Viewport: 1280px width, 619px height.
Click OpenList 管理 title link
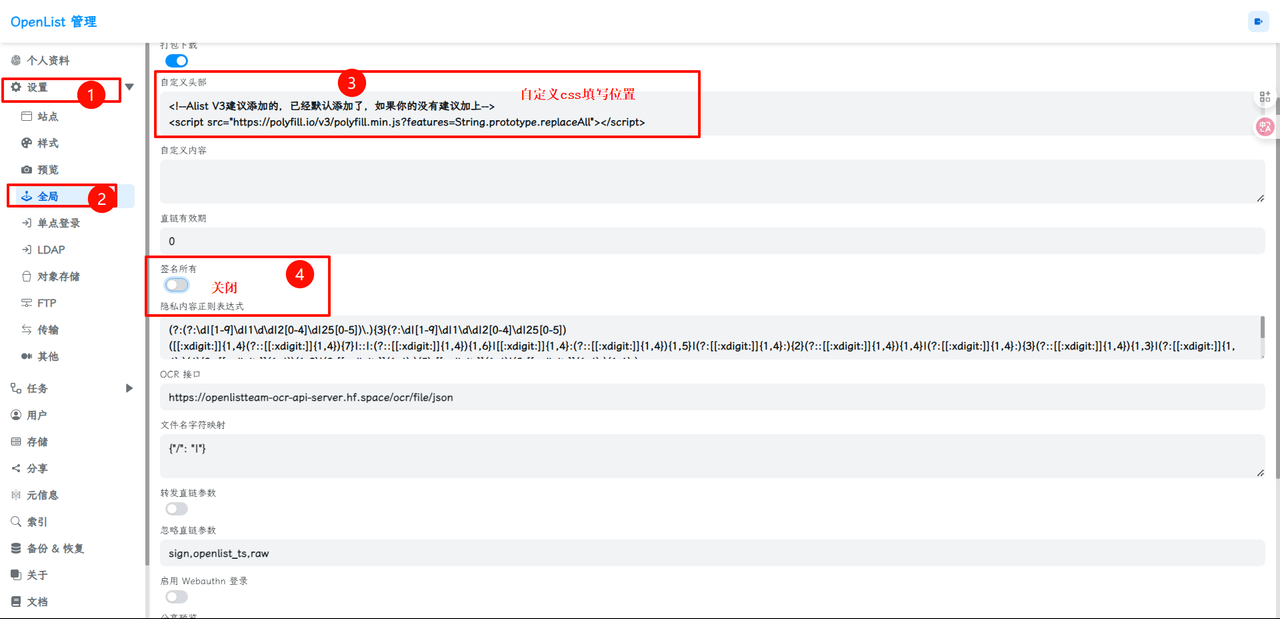click(x=54, y=22)
